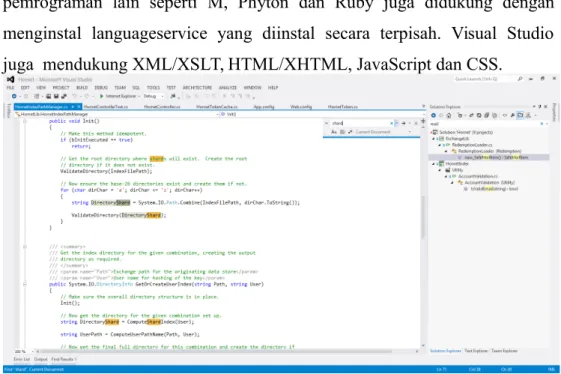561x374 pixels.
Task: Switch to the App.config tab
Action: (264, 107)
